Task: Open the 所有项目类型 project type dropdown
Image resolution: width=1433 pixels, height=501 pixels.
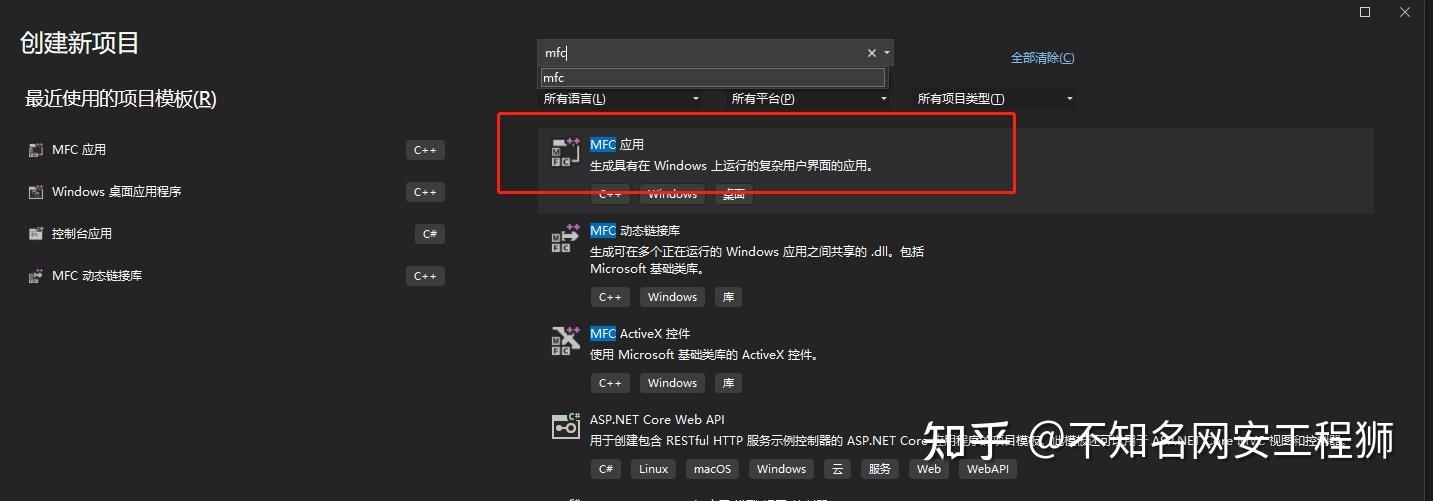Action: pos(995,99)
